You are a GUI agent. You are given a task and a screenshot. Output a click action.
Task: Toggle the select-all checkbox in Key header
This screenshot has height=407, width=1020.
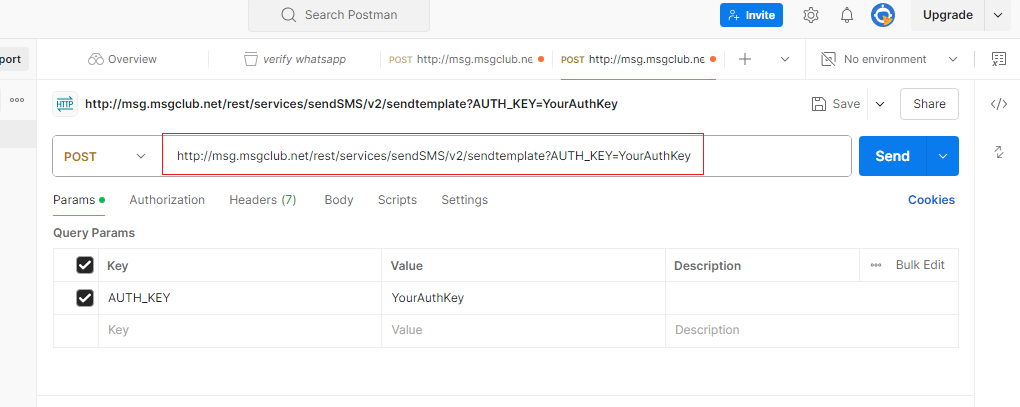(85, 265)
